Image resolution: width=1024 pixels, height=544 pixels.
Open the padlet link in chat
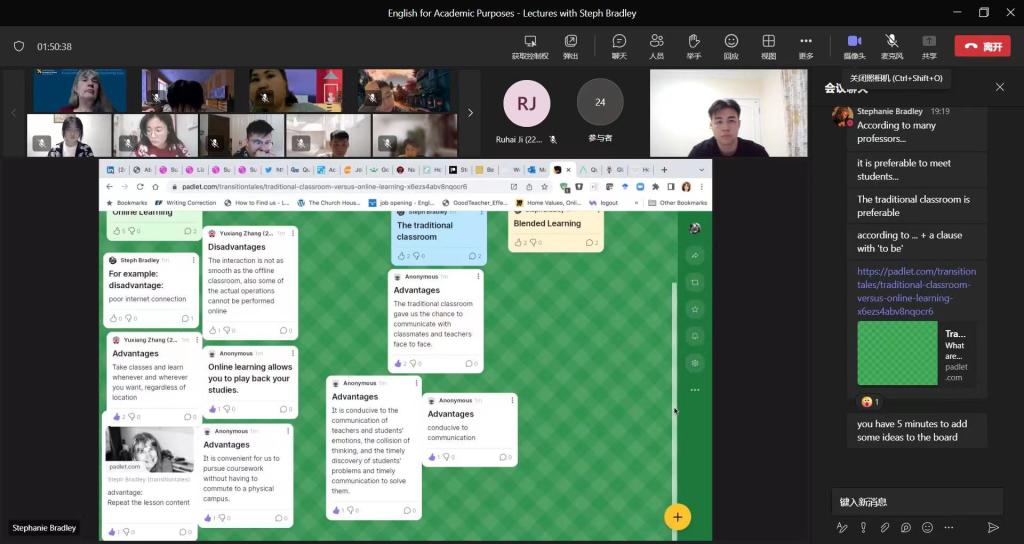pos(916,284)
